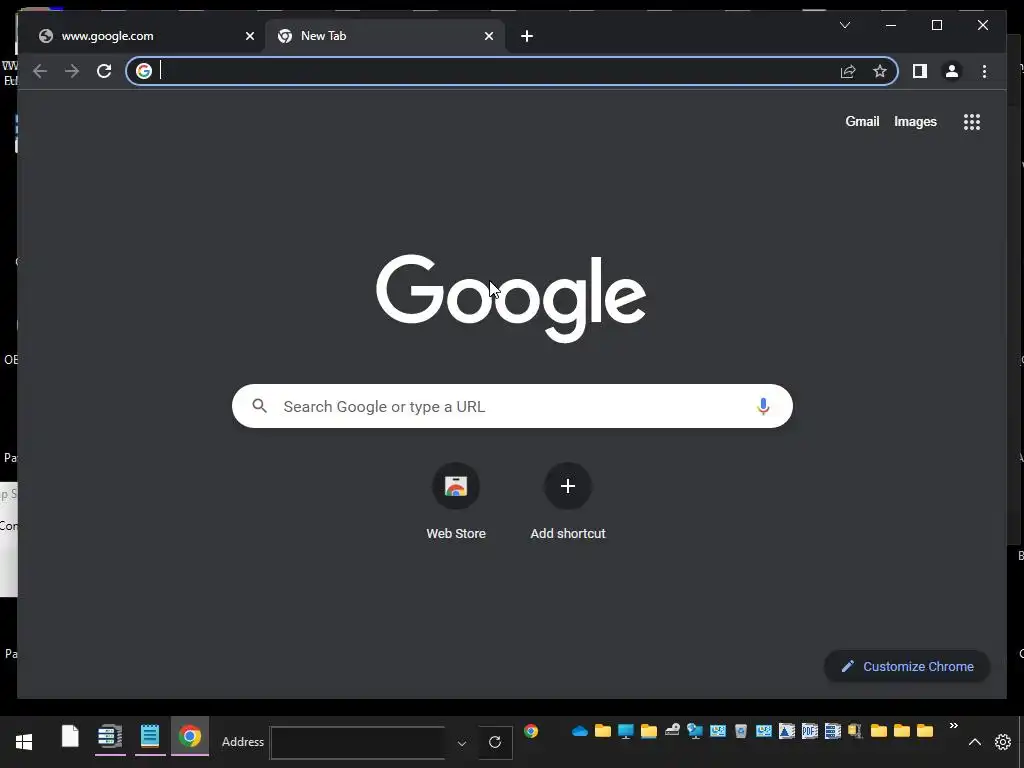Open a new tab with plus button
The image size is (1024, 768).
527,36
